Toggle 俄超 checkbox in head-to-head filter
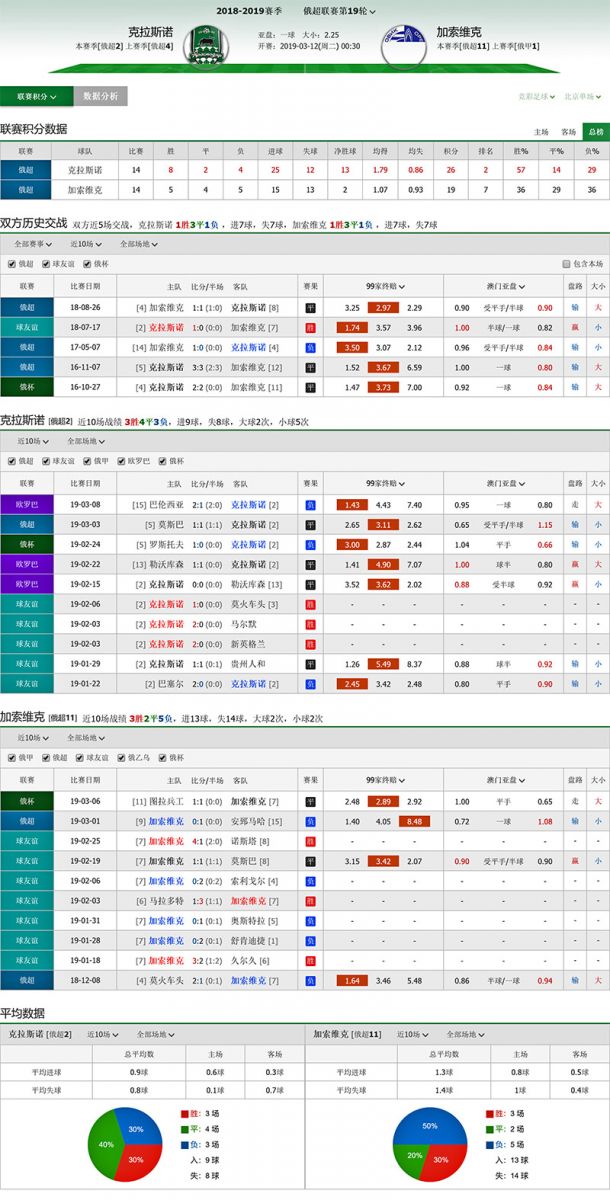The image size is (610, 1200). [x=11, y=264]
